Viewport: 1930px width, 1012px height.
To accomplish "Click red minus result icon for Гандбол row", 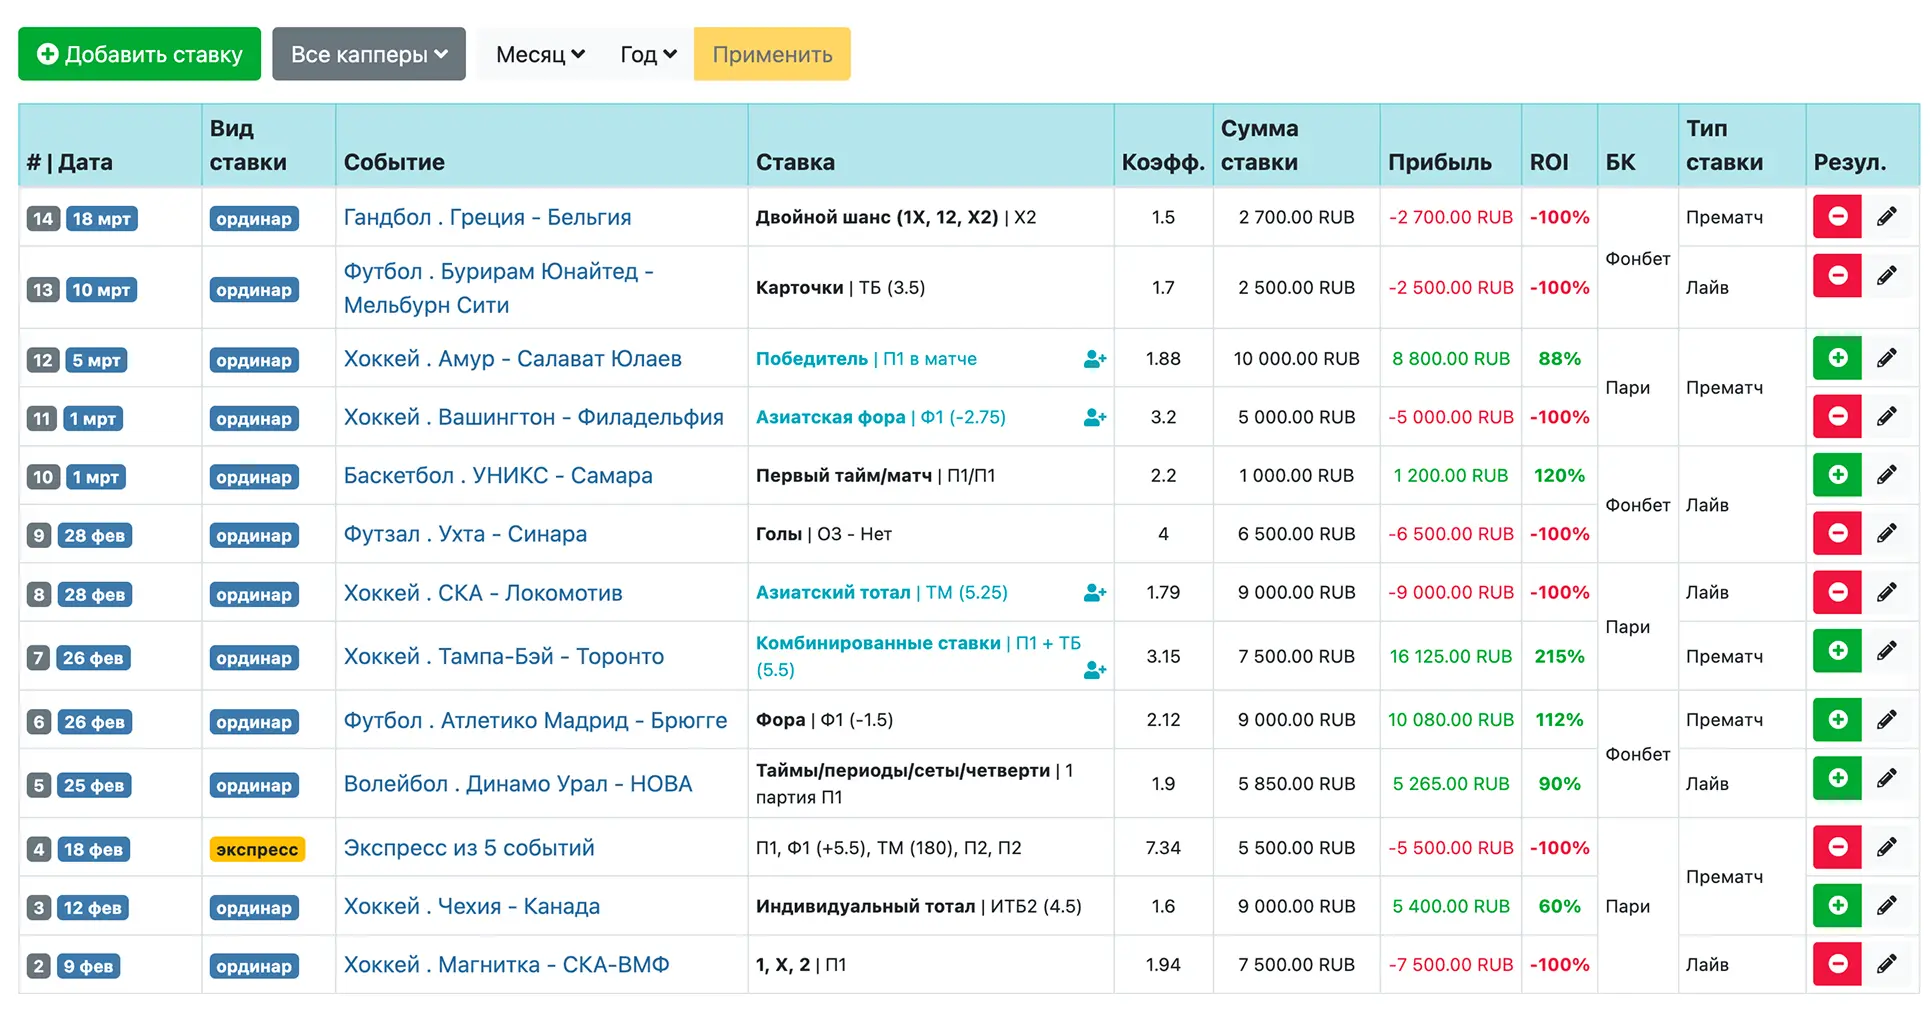I will pos(1837,217).
